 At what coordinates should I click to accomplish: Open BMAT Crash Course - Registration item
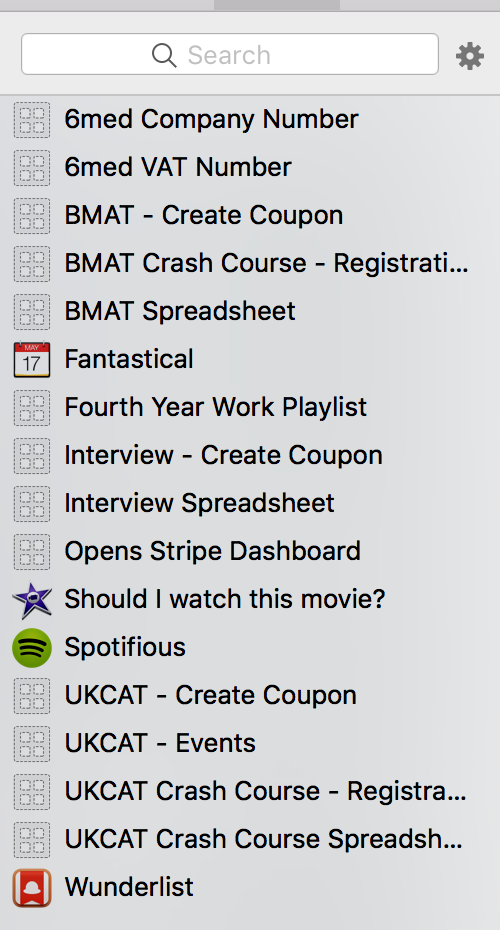(250, 263)
